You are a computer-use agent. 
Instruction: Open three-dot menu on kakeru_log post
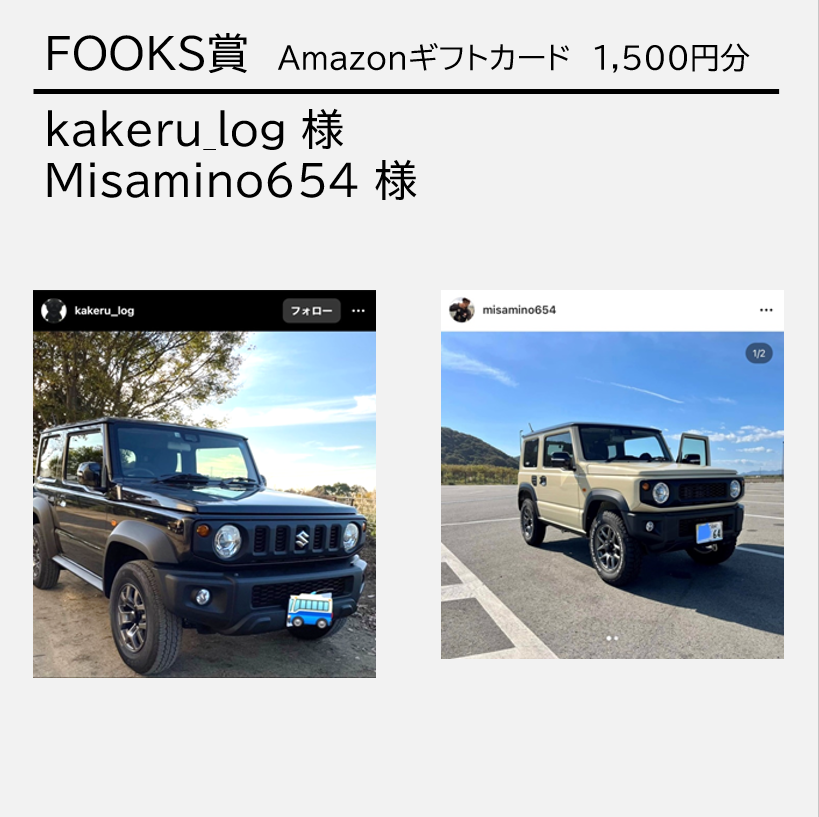(358, 311)
